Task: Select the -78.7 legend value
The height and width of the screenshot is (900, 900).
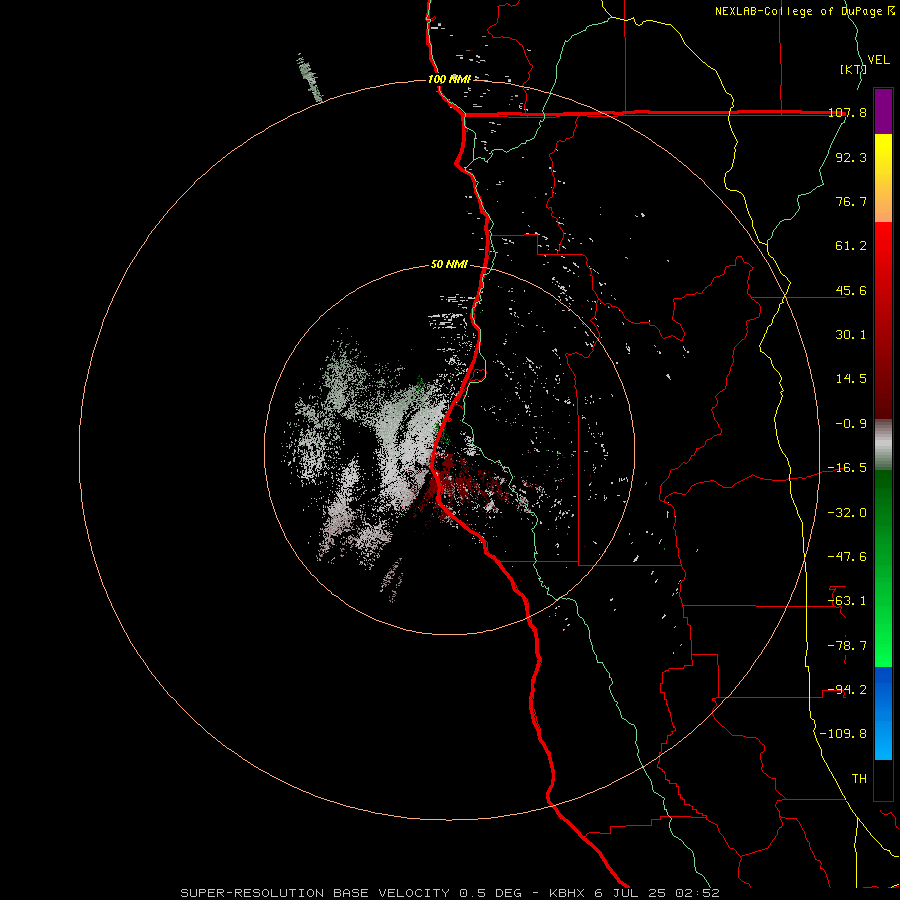Action: [847, 646]
